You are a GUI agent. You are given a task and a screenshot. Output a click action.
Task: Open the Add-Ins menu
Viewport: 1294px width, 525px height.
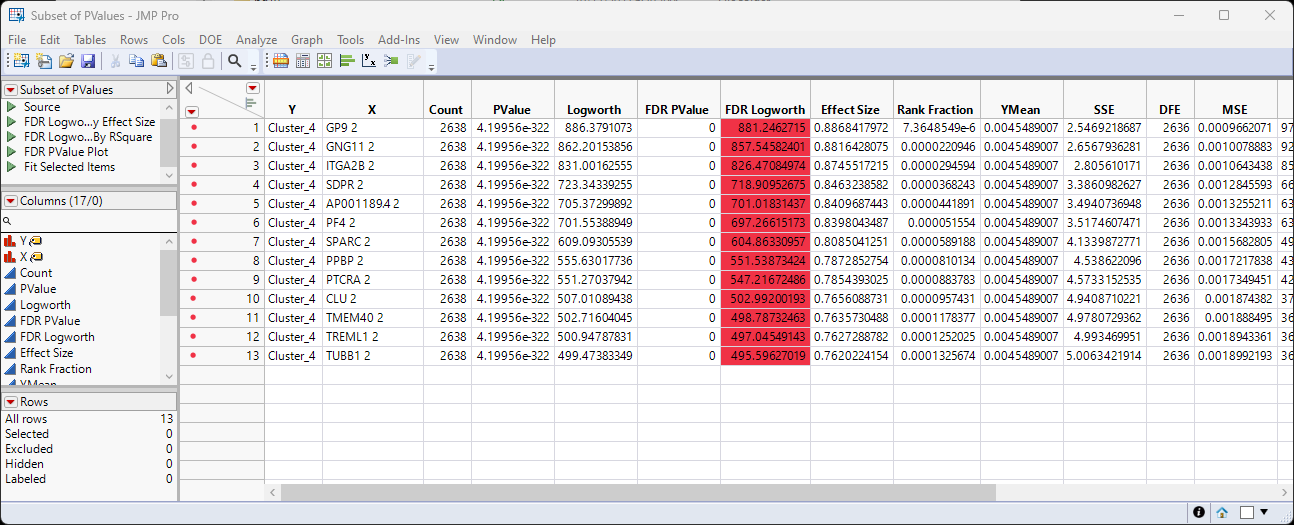click(x=399, y=40)
